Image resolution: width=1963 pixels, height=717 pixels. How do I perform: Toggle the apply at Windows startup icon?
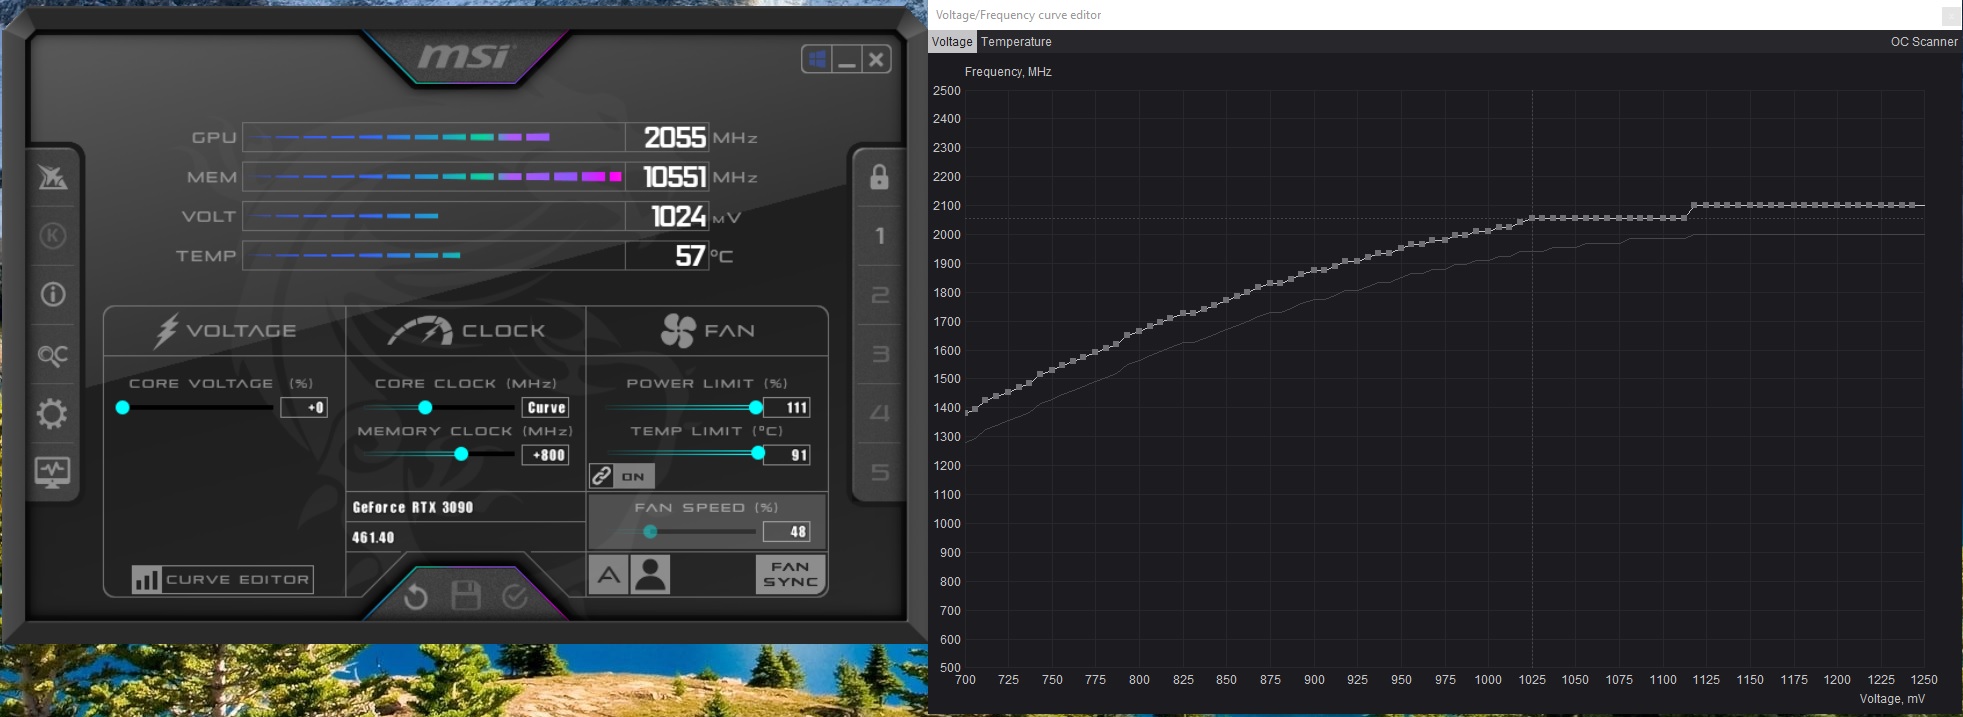817,59
